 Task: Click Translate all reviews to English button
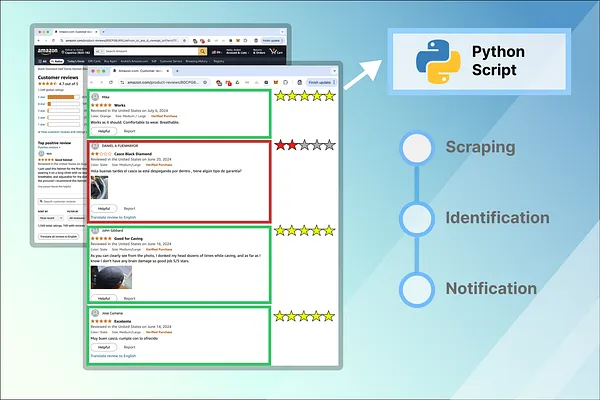pos(59,237)
